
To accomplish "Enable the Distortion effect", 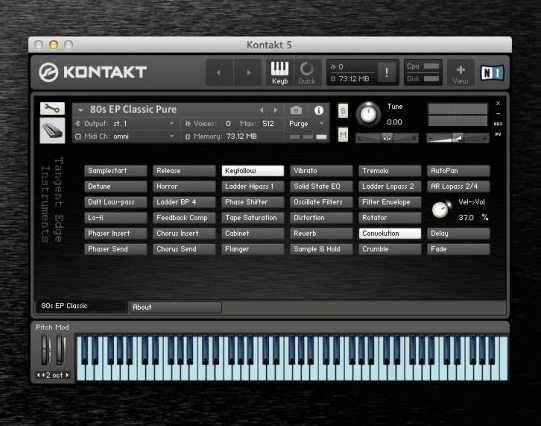I will pos(321,218).
